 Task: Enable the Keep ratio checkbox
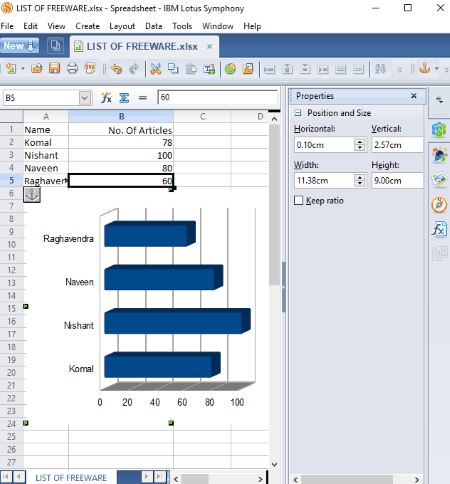(x=299, y=200)
